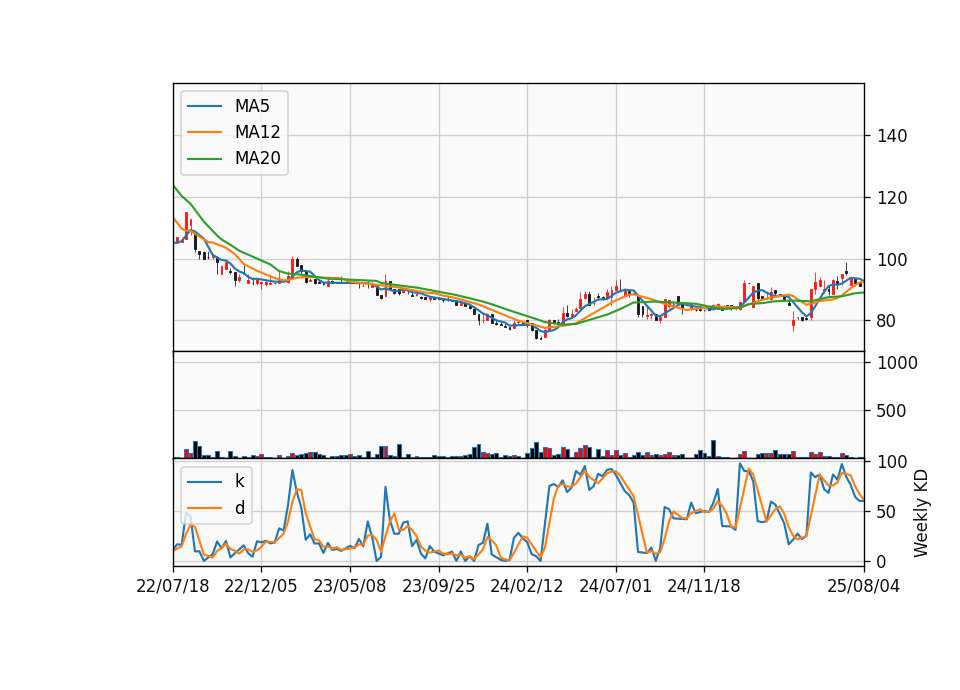Click the 23/09/25 date label
960x690 pixels.
tap(438, 586)
